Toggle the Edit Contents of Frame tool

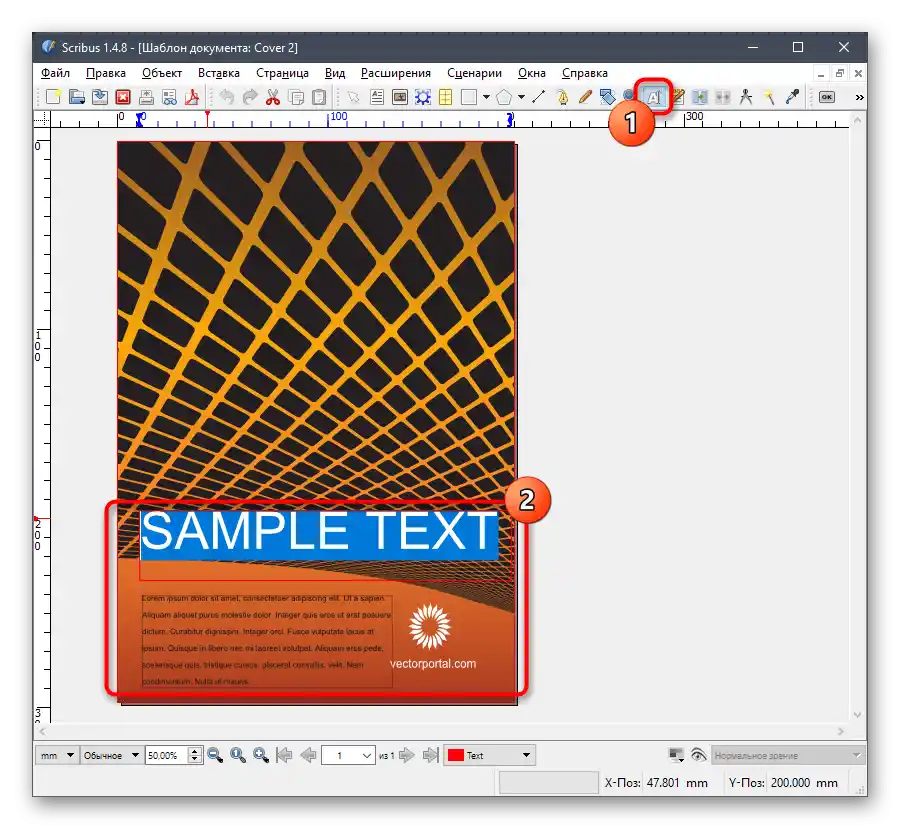(654, 97)
